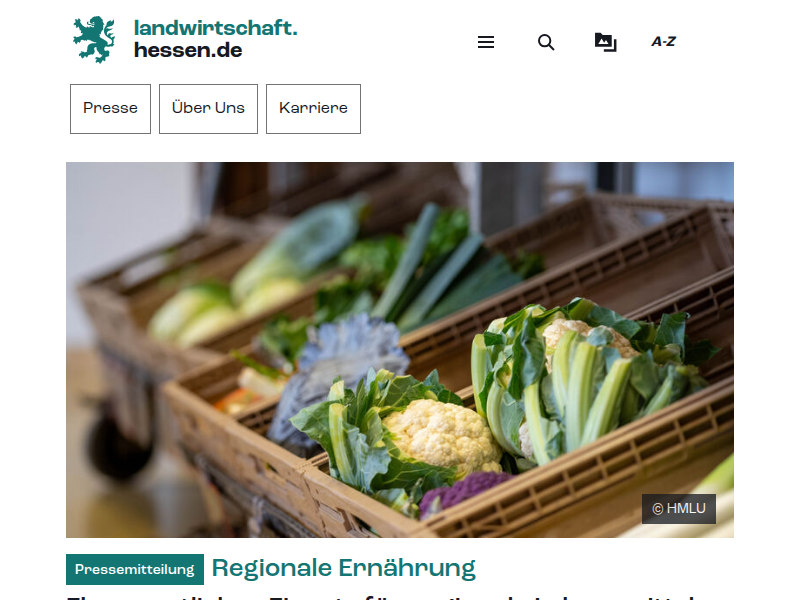Click the copyright symbol before HMLU
Viewport: 800px width, 600px height.
[658, 509]
